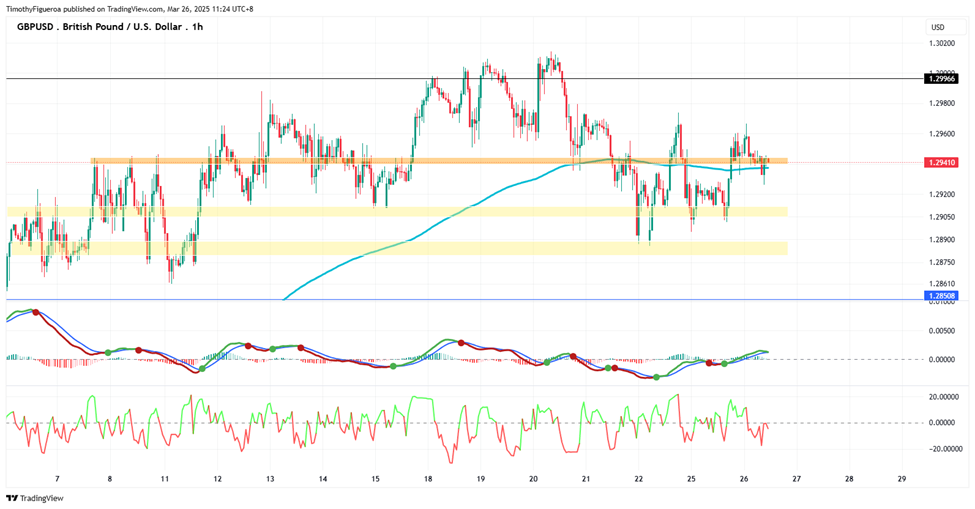Click the 0.00500 MACD scale label
The height and width of the screenshot is (509, 975).
[943, 331]
